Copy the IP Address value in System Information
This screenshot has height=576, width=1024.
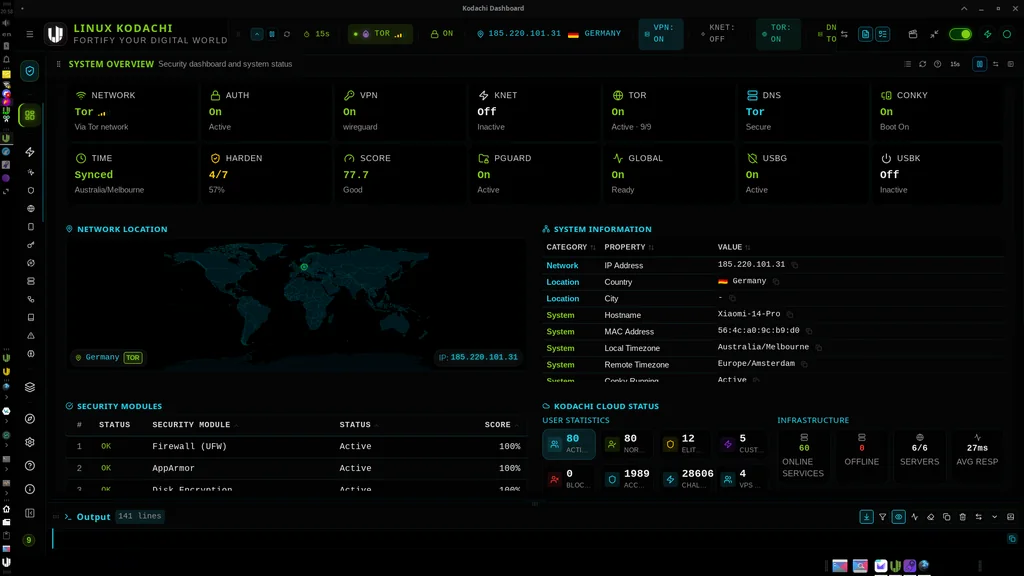(x=795, y=265)
